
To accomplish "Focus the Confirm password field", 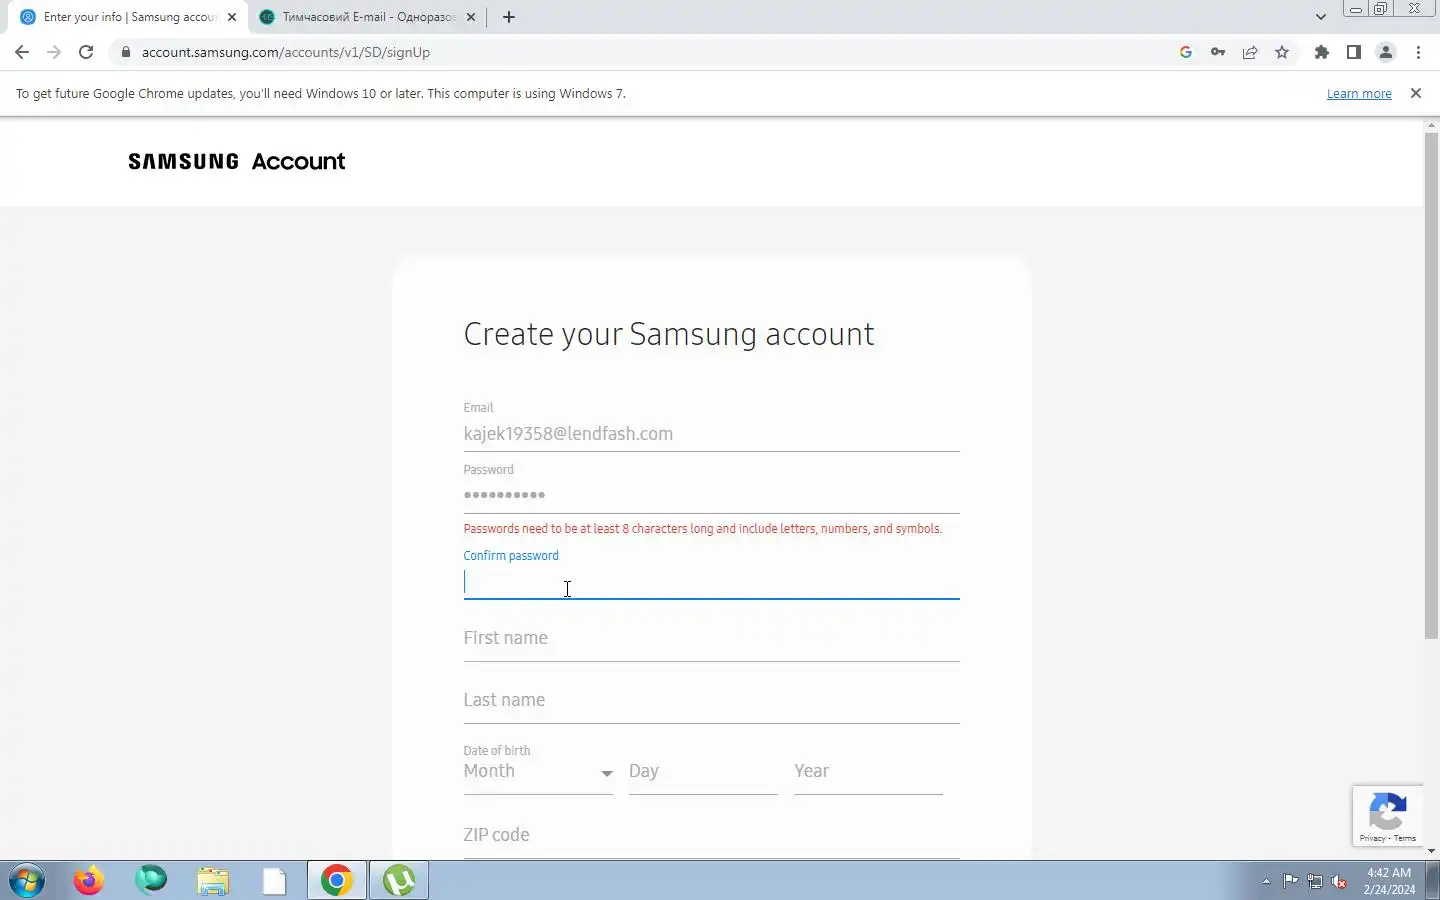I will pos(711,583).
